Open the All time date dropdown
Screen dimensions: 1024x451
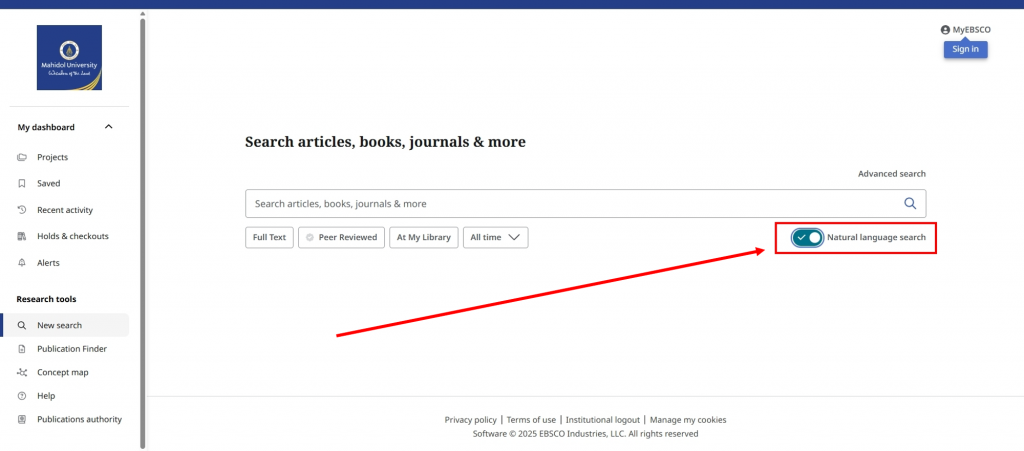point(496,238)
